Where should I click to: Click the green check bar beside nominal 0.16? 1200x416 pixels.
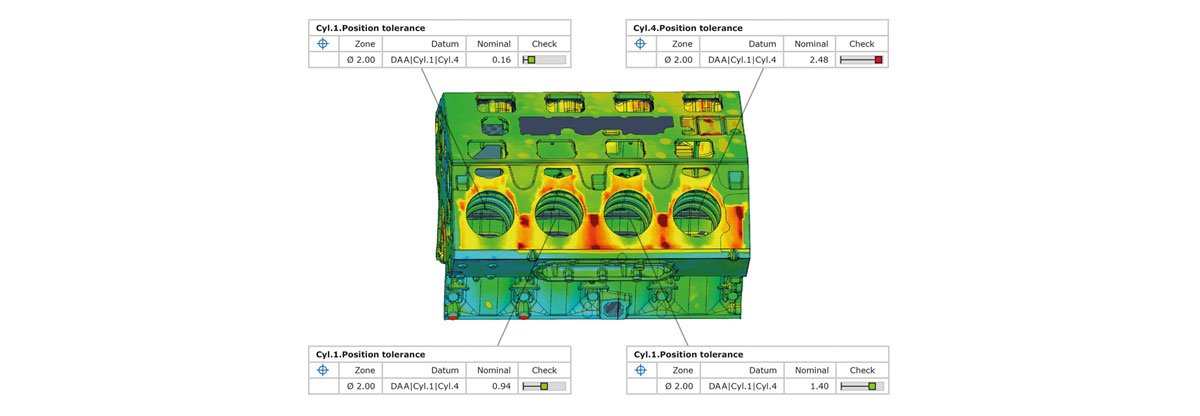(x=544, y=60)
